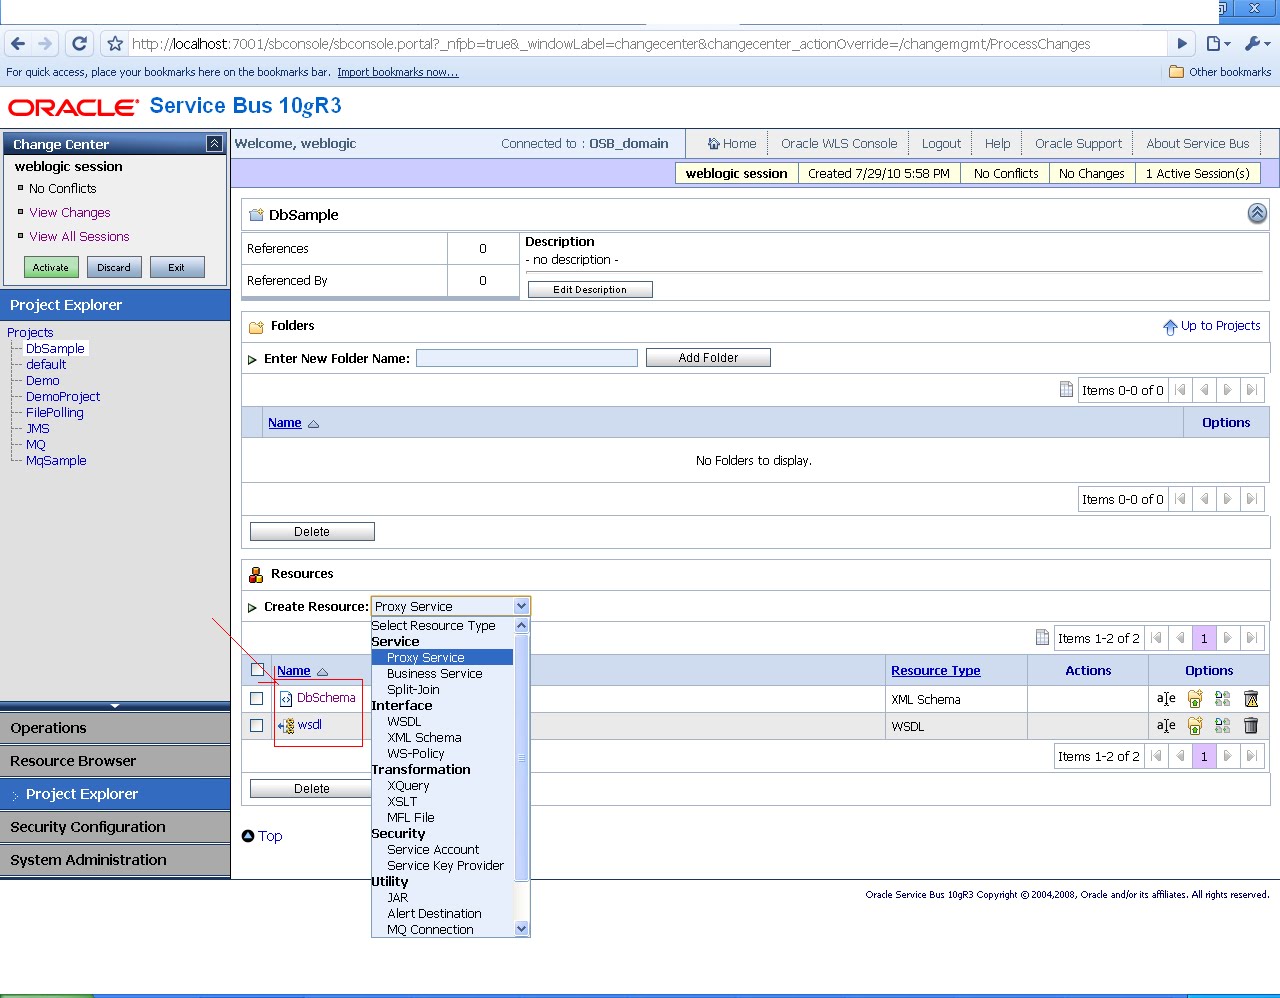Select FilePolling project in tree

pos(55,413)
